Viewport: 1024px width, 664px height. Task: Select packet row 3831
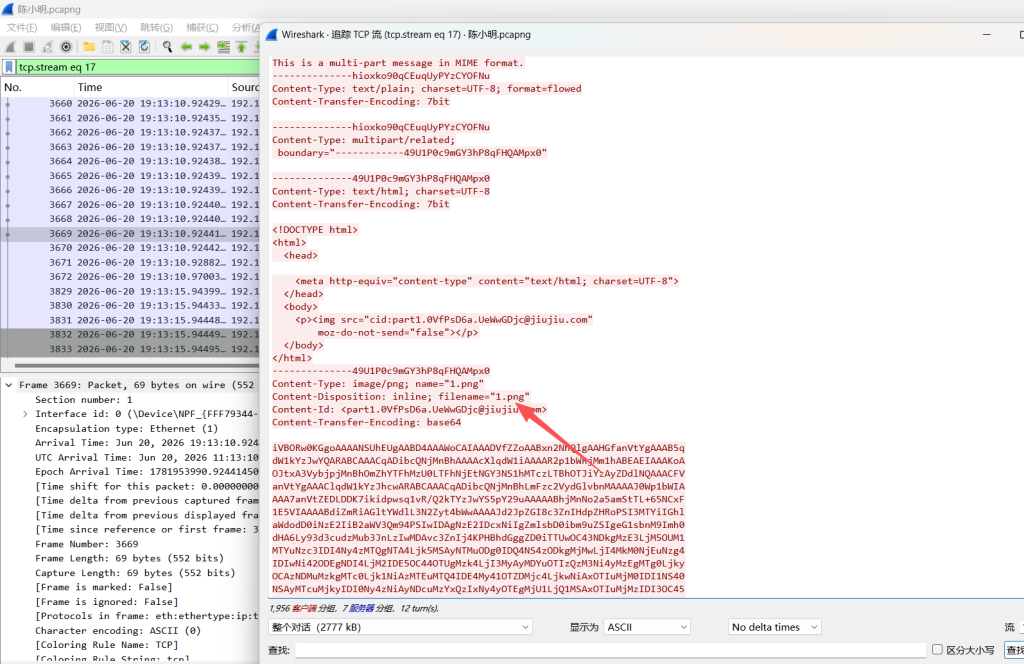pos(131,320)
